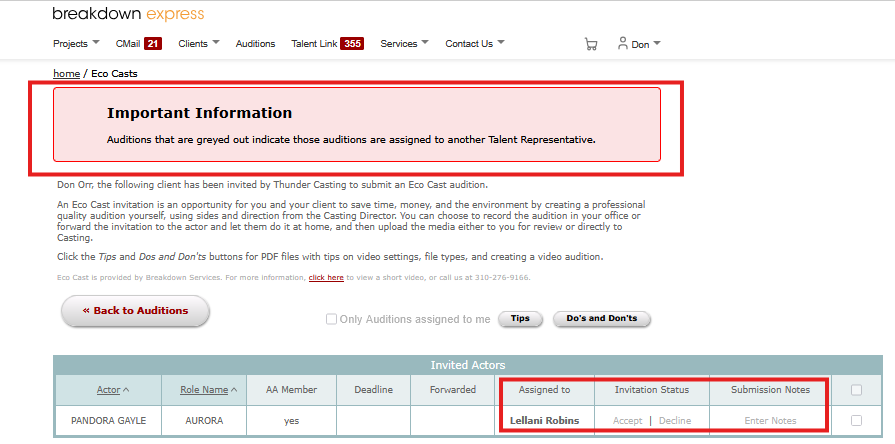This screenshot has height=444, width=895.
Task: Click the 'yes' AA Member cell
Action: pos(292,421)
